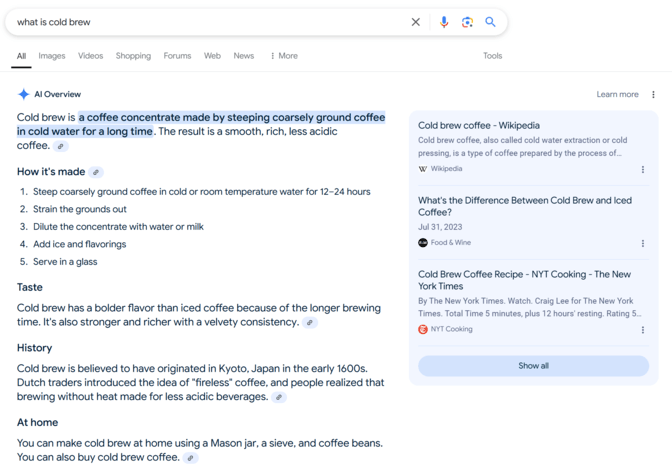Select the Shopping tab
672x469 pixels.
(133, 56)
